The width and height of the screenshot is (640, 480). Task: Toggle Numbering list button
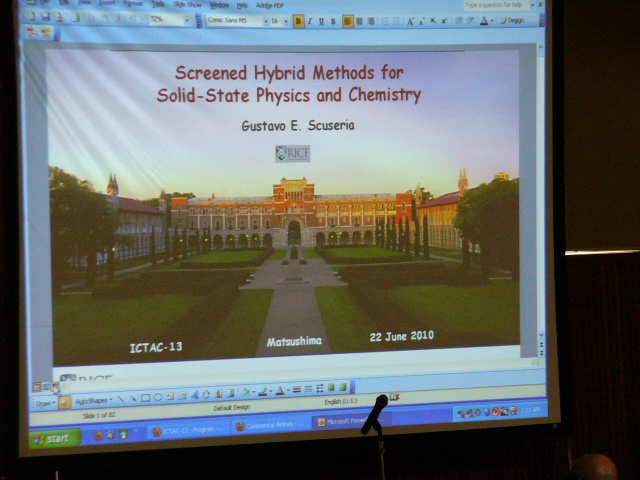tap(385, 21)
